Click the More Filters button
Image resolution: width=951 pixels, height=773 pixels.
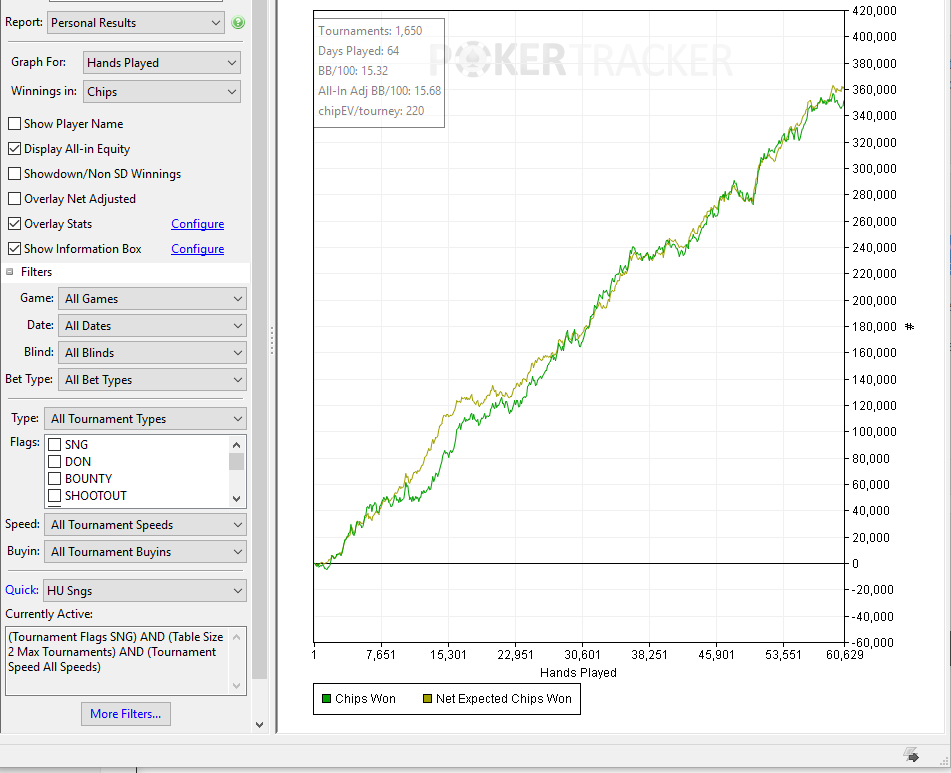click(126, 714)
